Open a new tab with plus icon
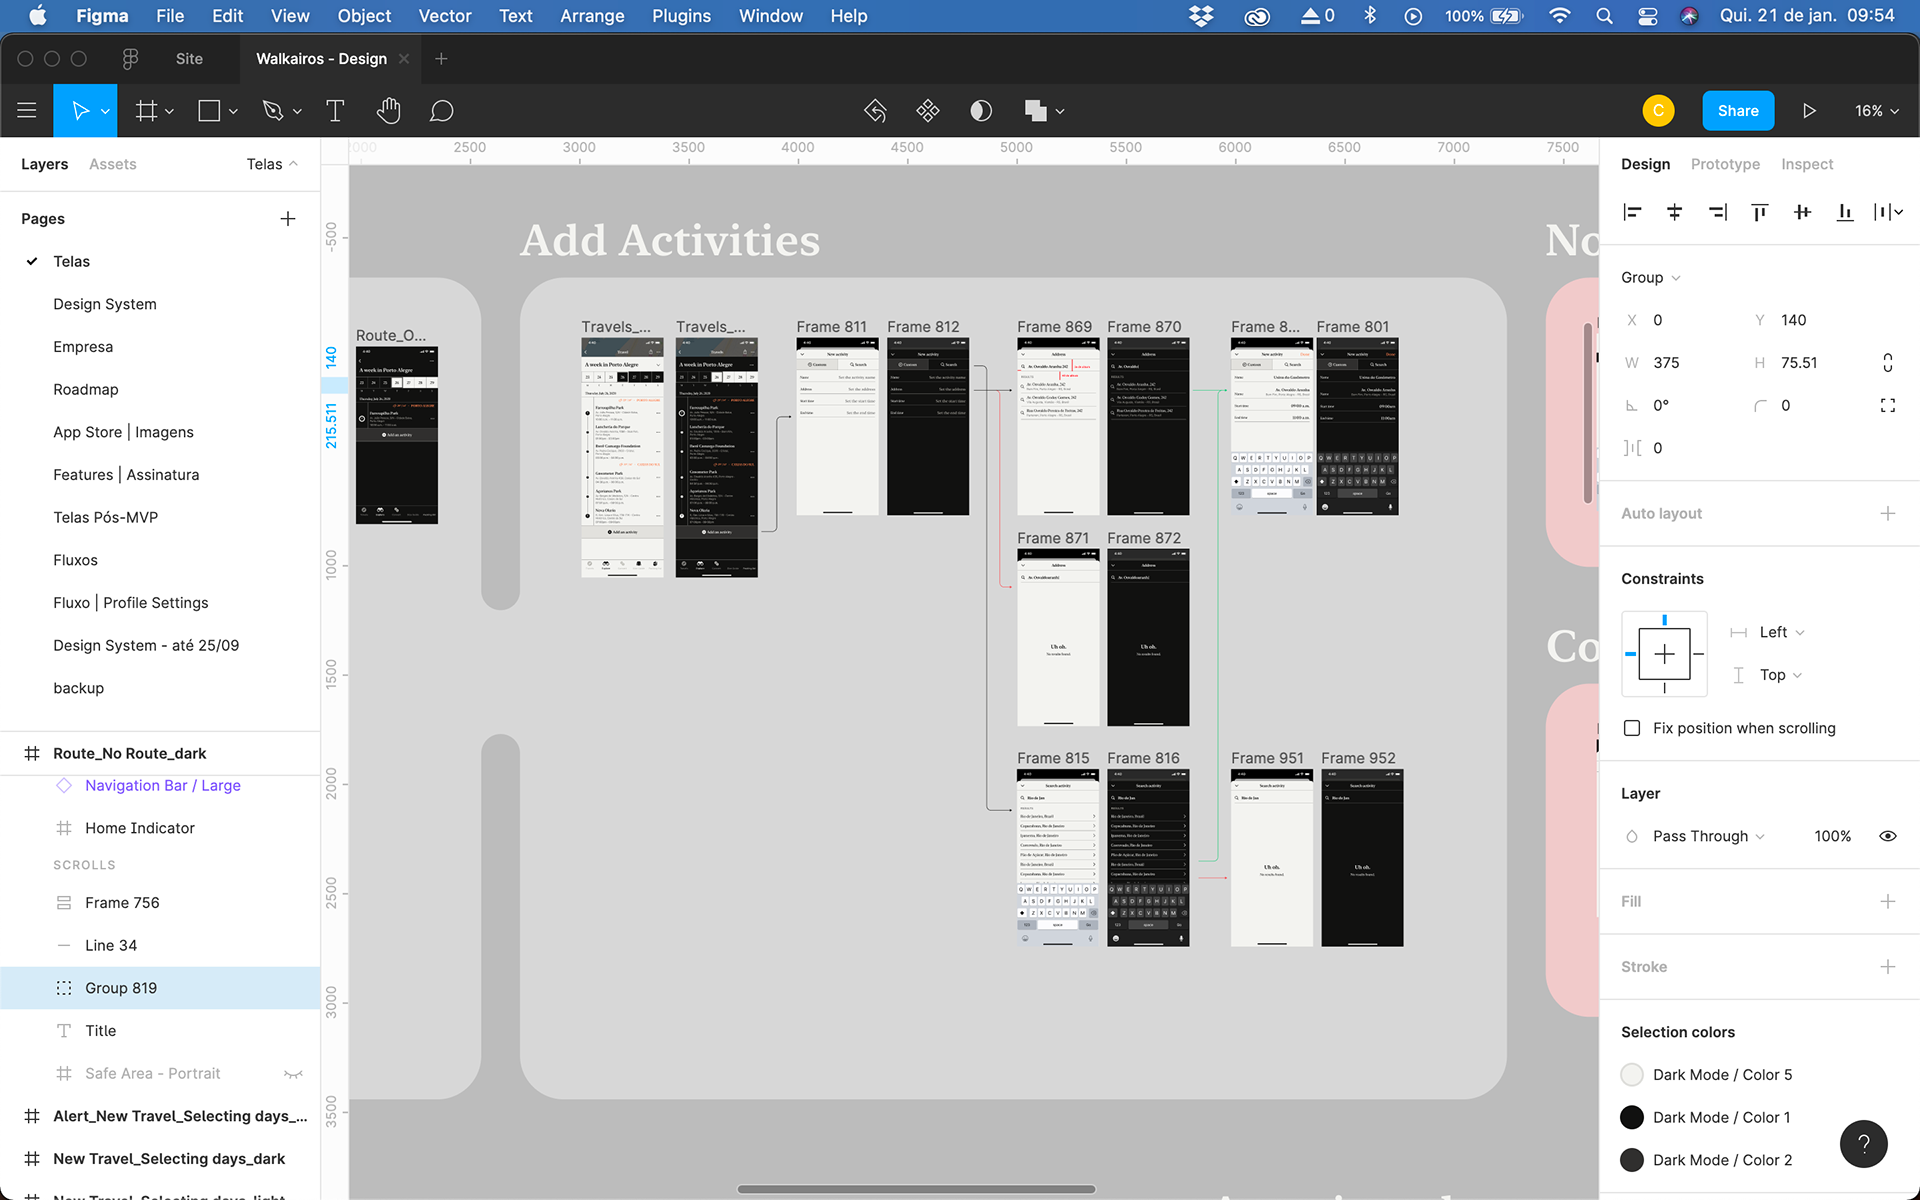This screenshot has height=1200, width=1920. (441, 59)
